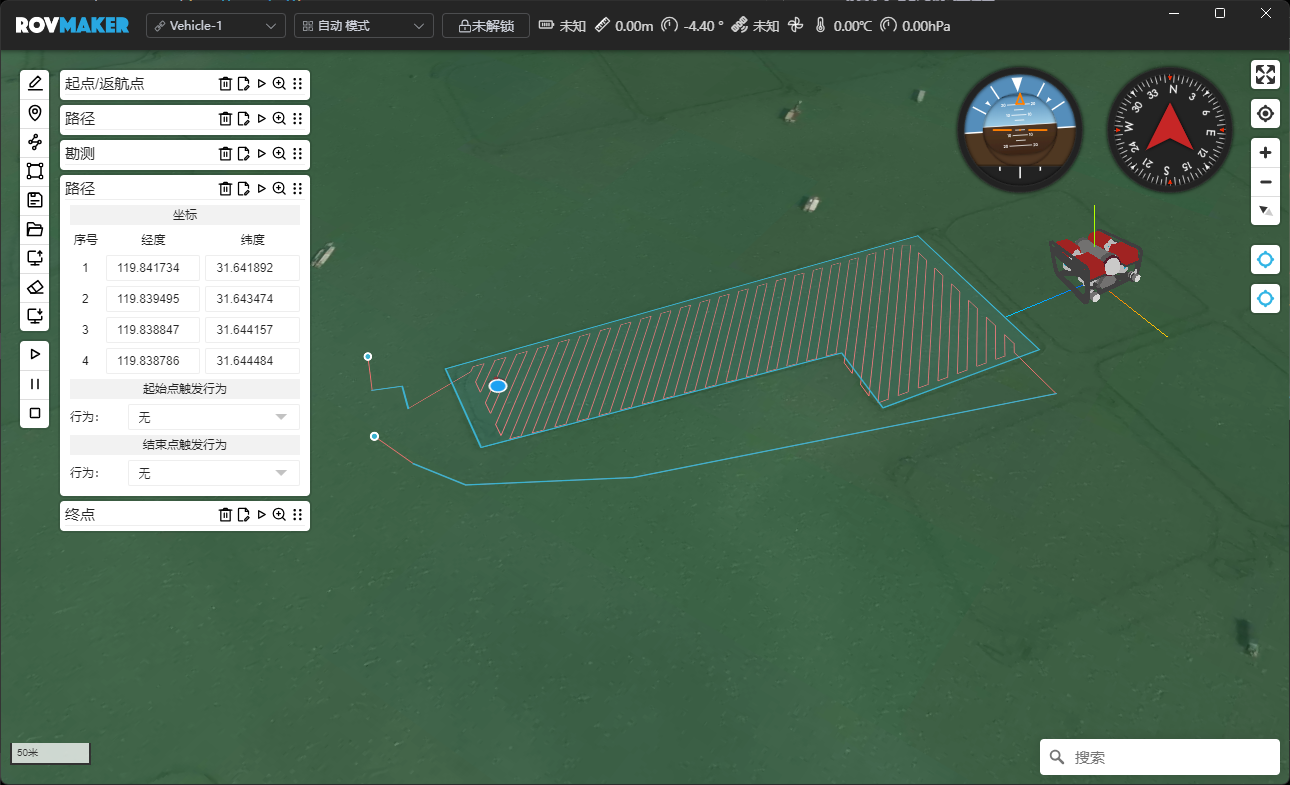Collapse the expanded 路径 panel header
This screenshot has width=1290, height=785.
coord(135,189)
